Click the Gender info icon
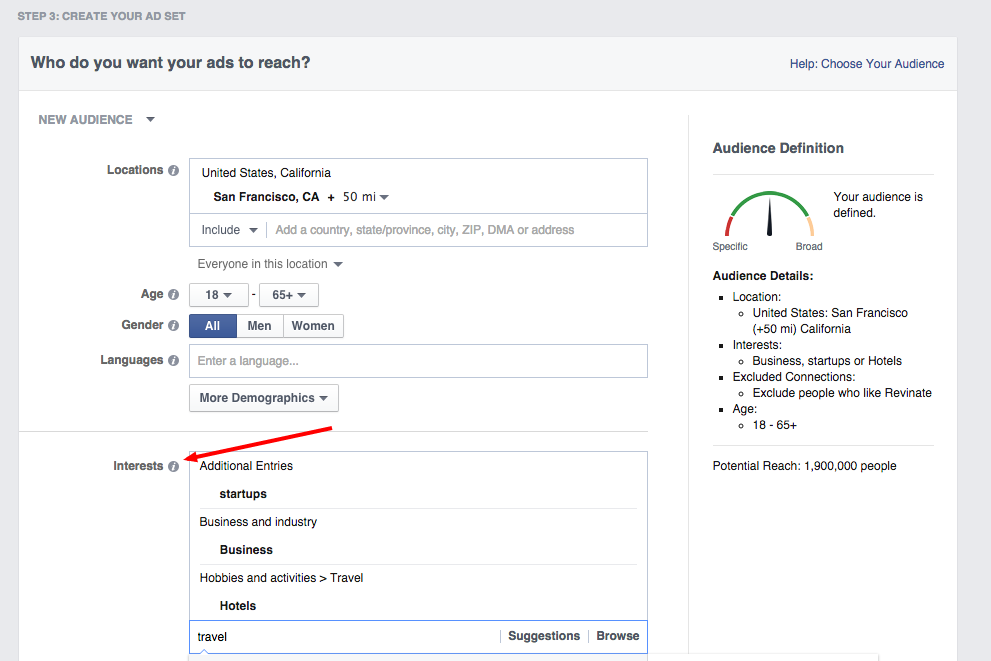The height and width of the screenshot is (661, 991). [173, 326]
